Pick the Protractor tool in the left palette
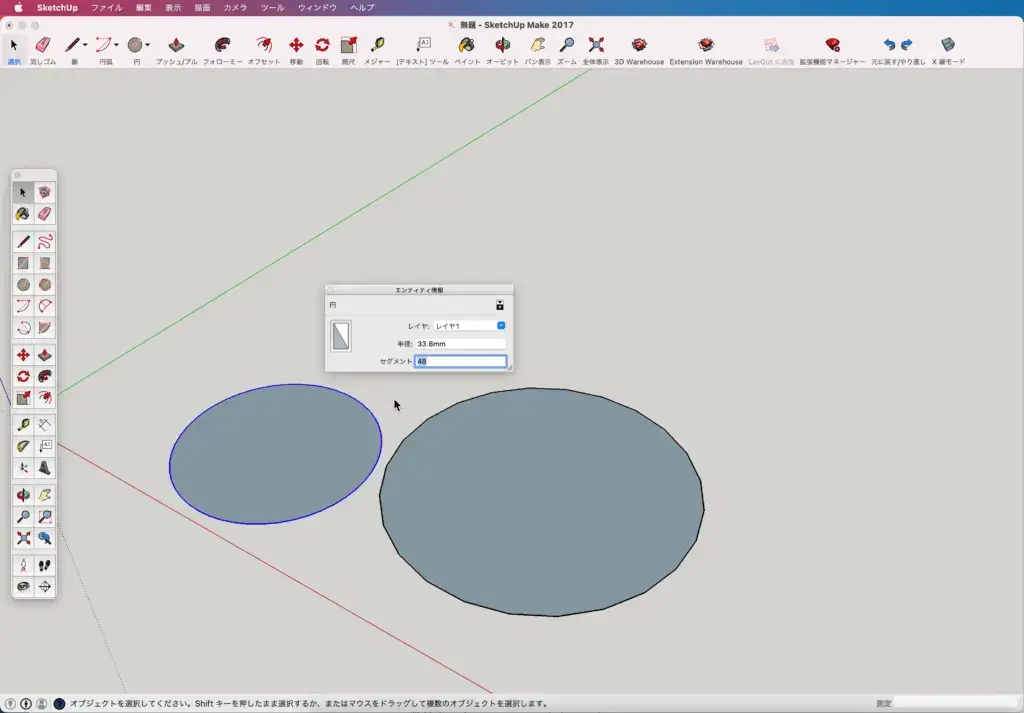This screenshot has height=713, width=1024. click(23, 447)
